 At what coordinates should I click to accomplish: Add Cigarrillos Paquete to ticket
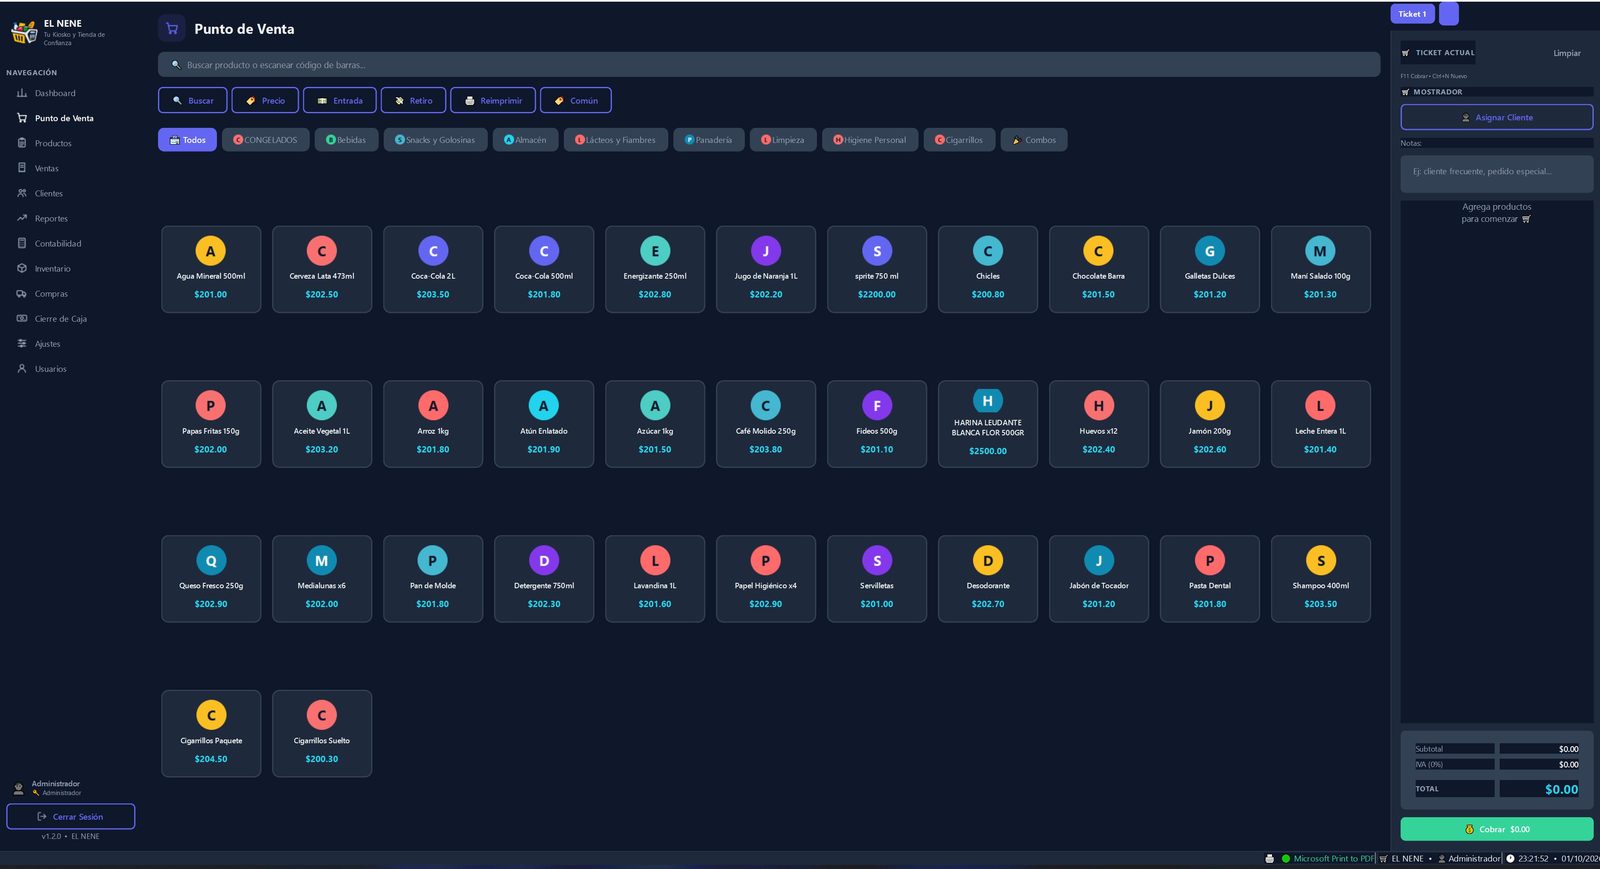pos(211,734)
